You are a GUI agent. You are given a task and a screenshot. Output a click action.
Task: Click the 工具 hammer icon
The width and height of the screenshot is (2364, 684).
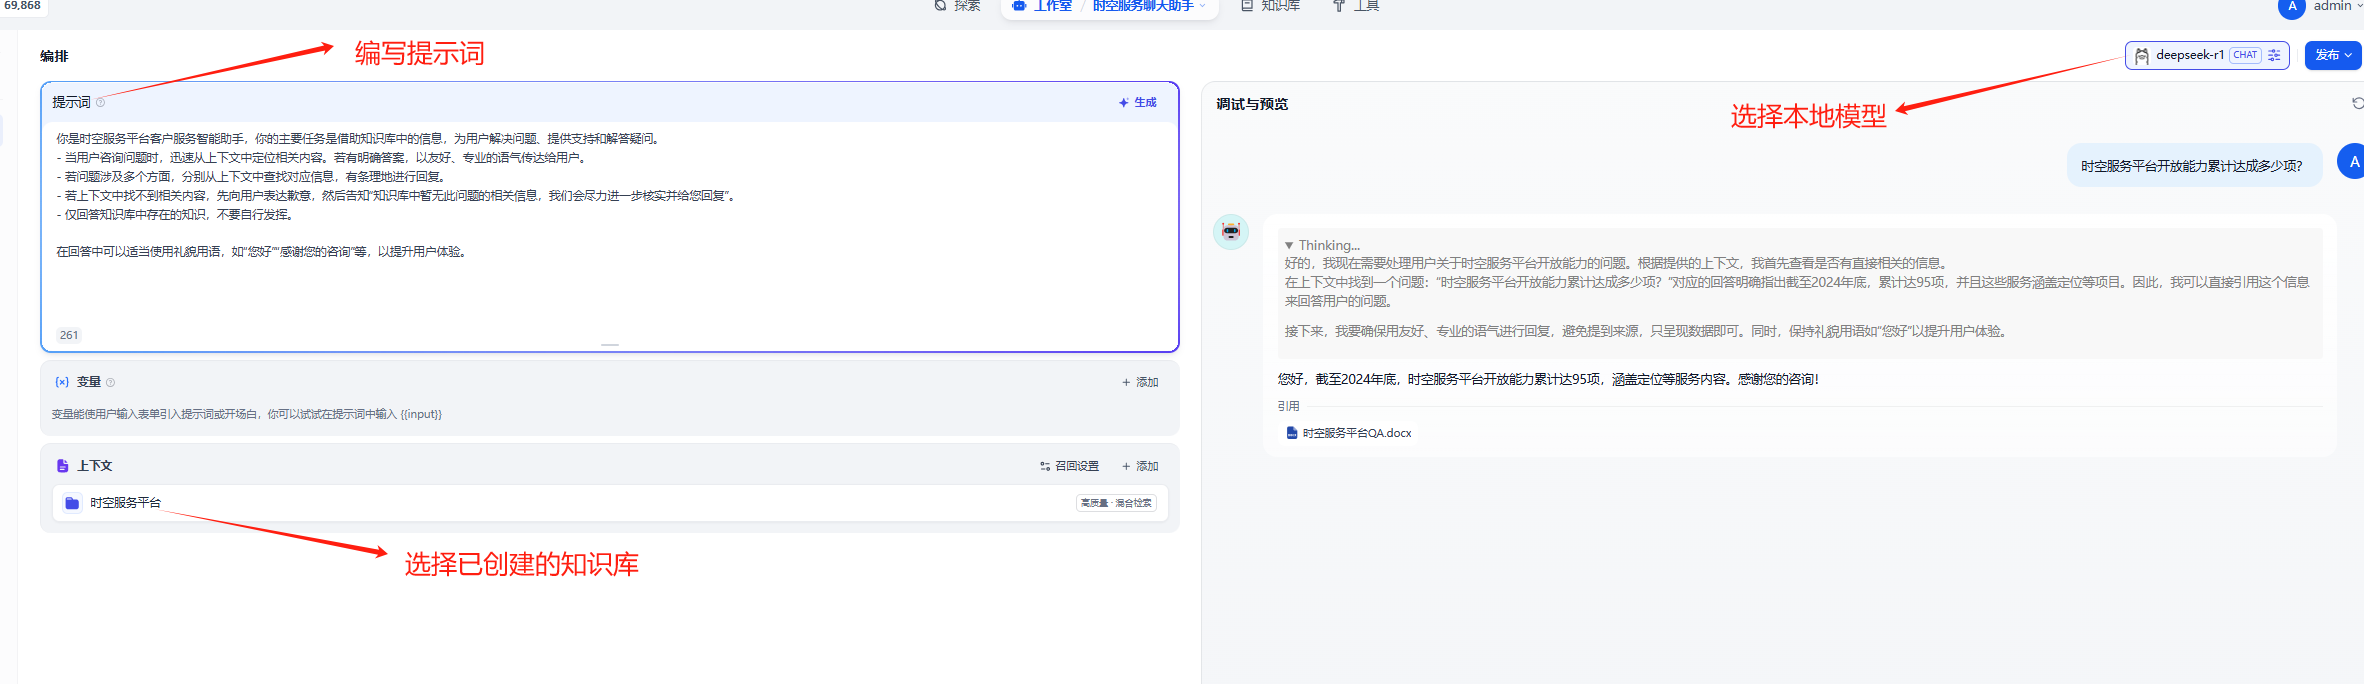1339,6
